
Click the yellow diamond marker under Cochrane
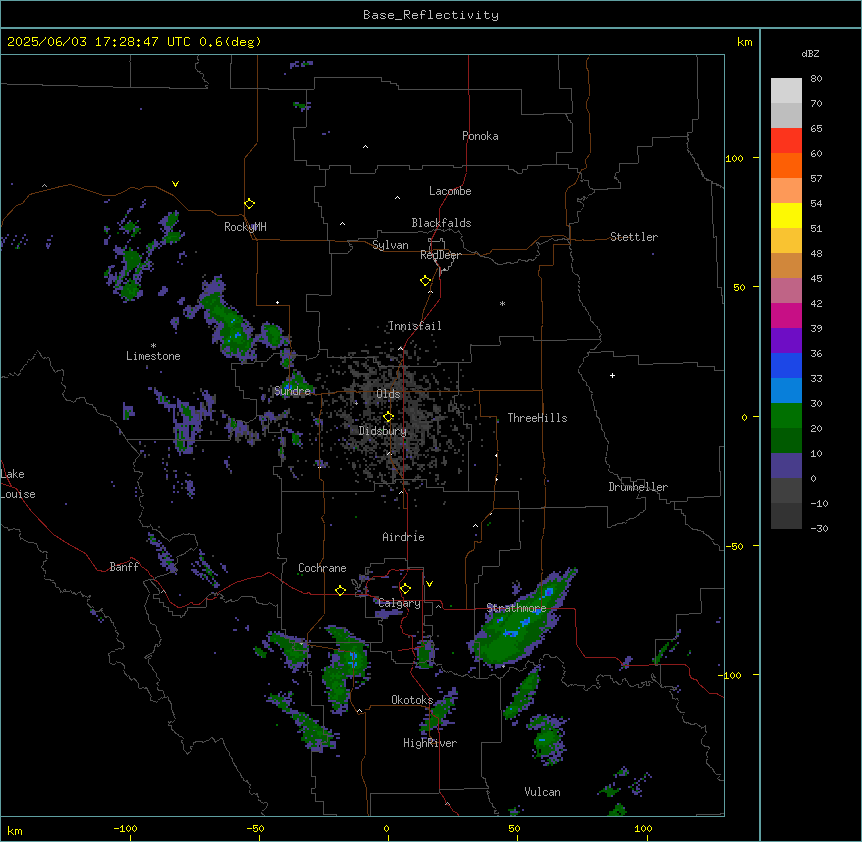coord(340,590)
